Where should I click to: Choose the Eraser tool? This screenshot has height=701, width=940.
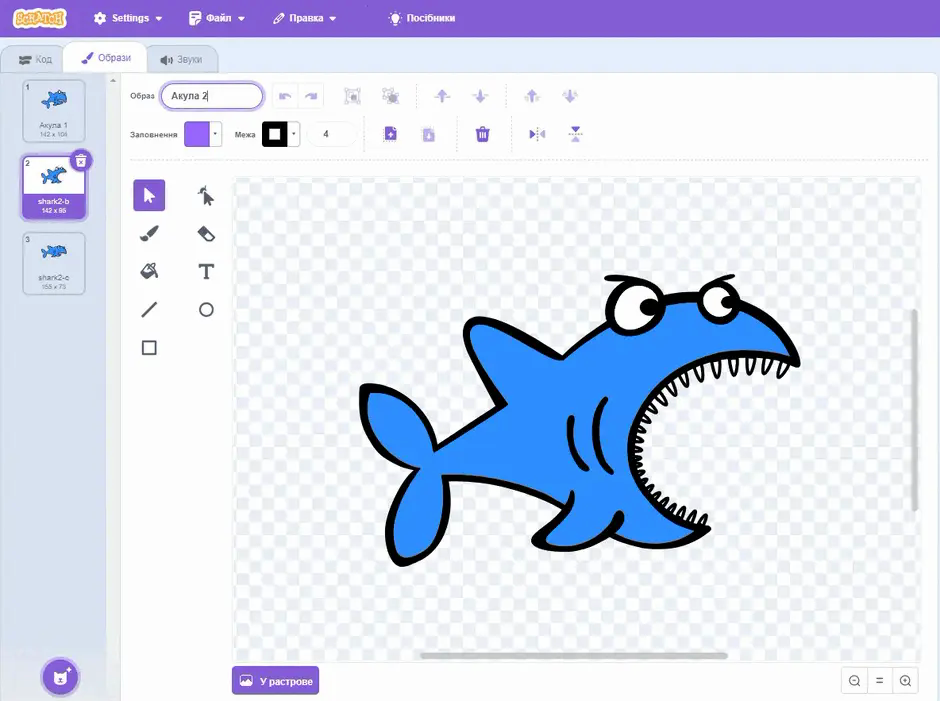206,233
